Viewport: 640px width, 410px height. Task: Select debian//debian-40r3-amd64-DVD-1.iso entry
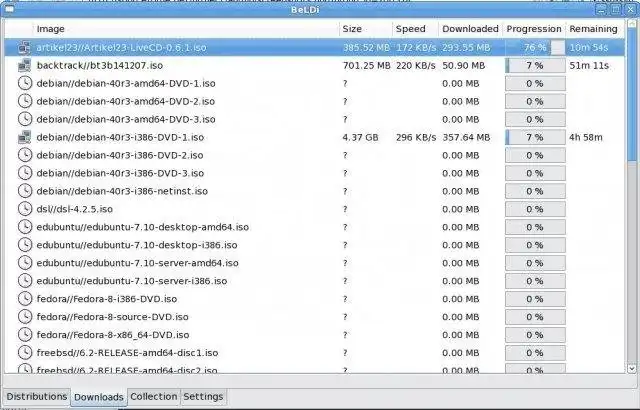[126, 83]
